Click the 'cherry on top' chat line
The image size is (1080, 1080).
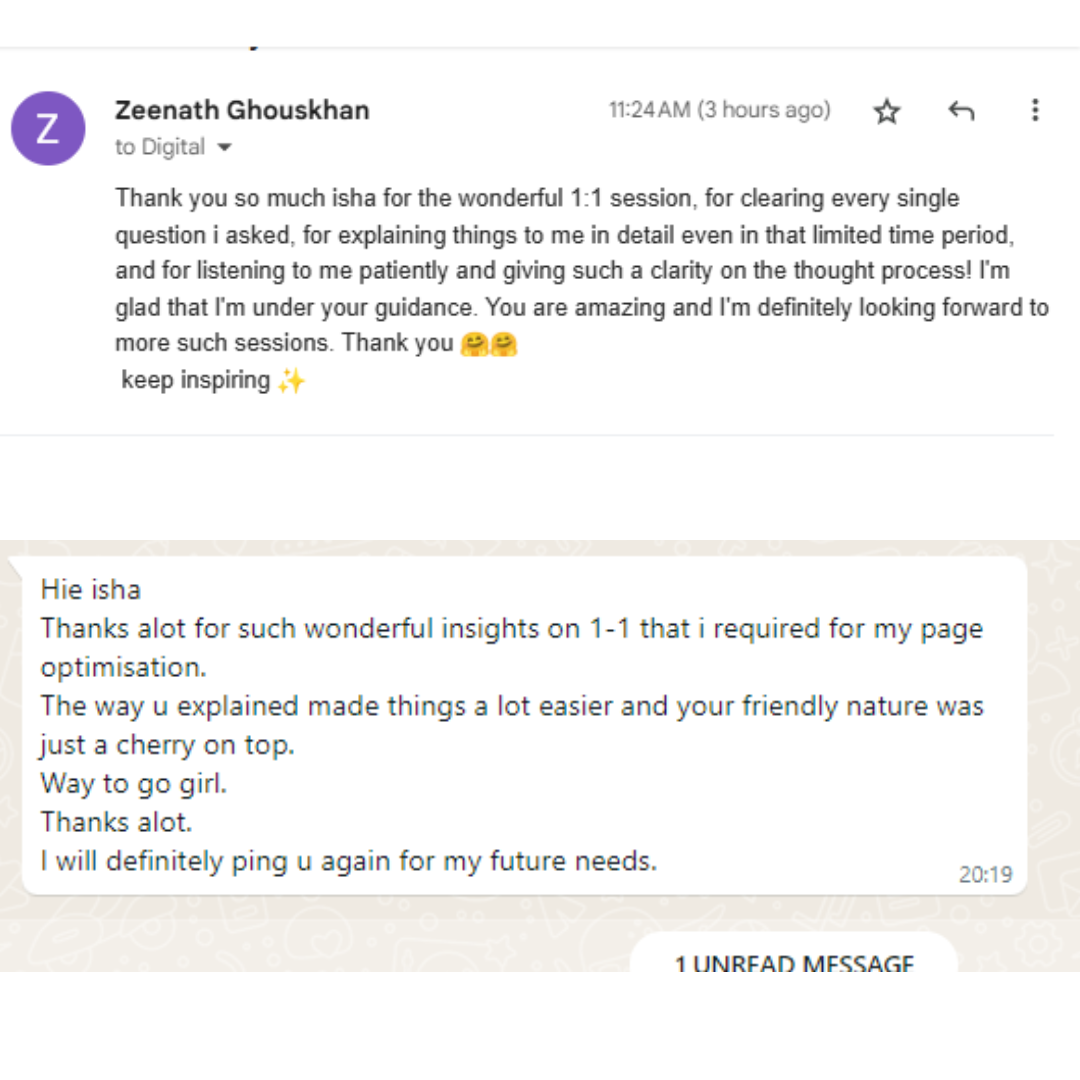coord(160,744)
